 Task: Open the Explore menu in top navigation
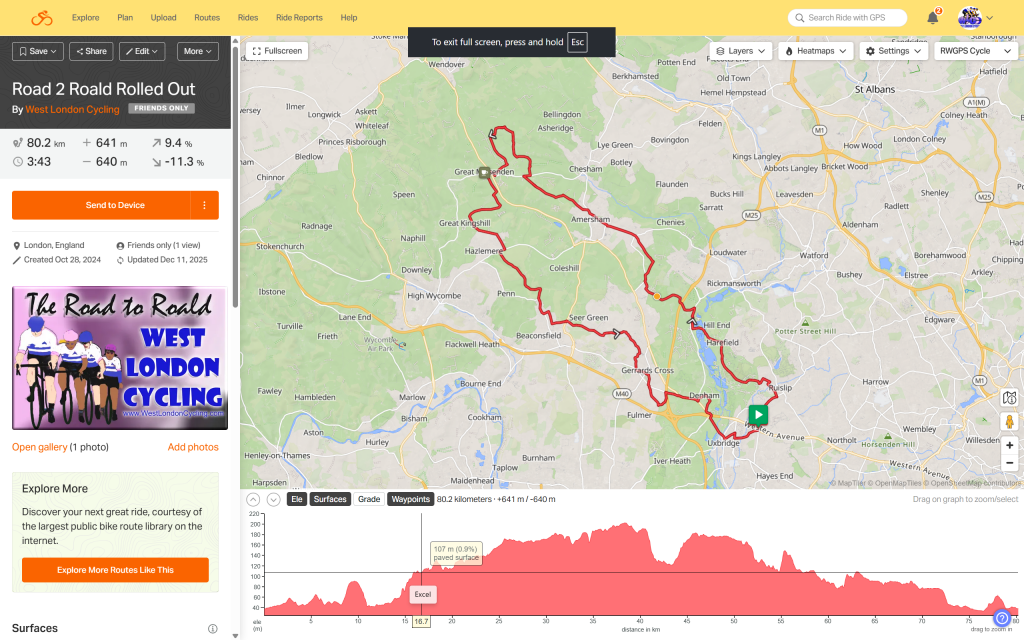pyautogui.click(x=86, y=18)
